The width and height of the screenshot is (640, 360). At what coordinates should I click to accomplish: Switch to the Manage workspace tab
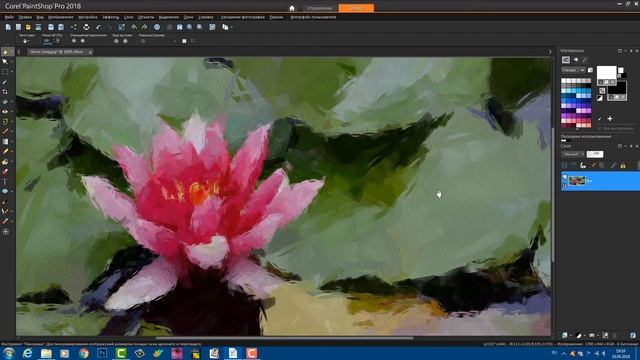point(320,8)
